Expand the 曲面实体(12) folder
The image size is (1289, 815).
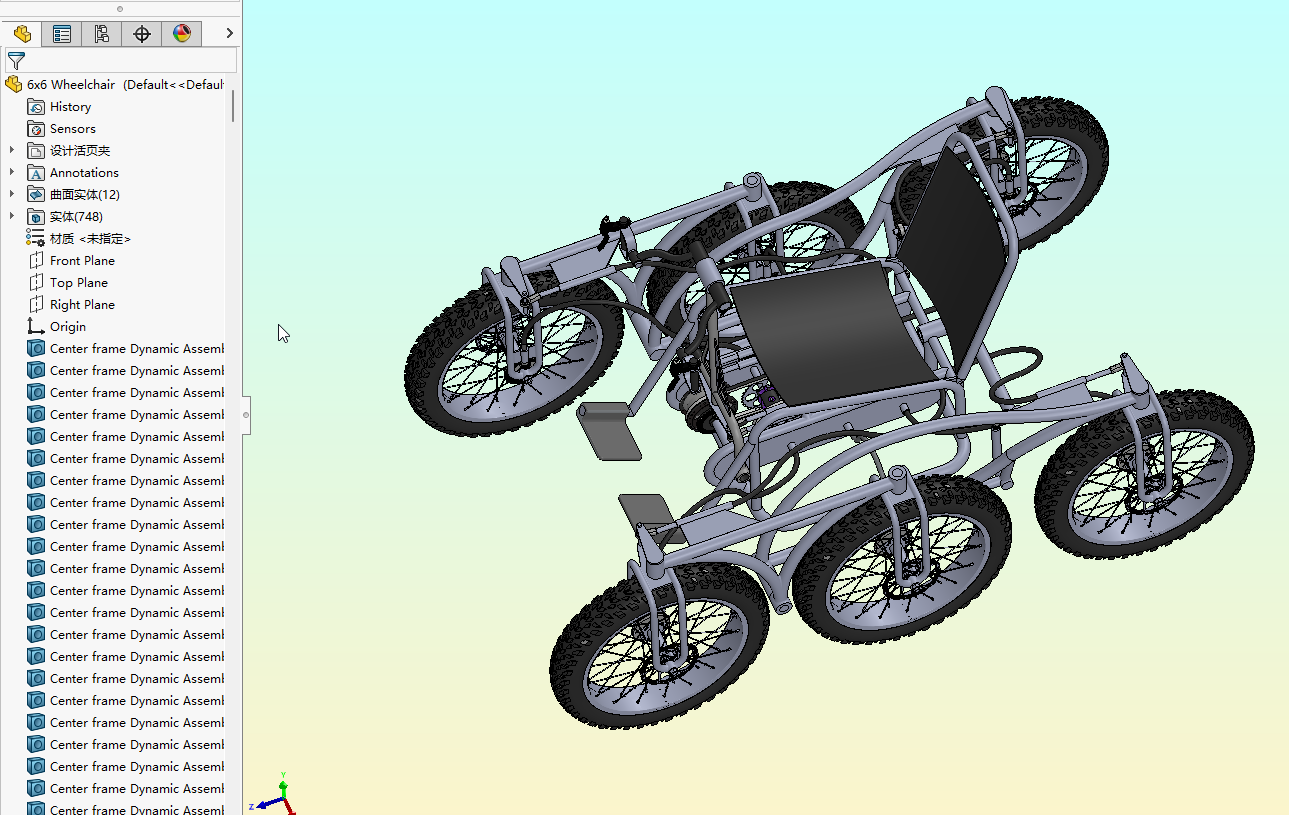click(x=12, y=195)
